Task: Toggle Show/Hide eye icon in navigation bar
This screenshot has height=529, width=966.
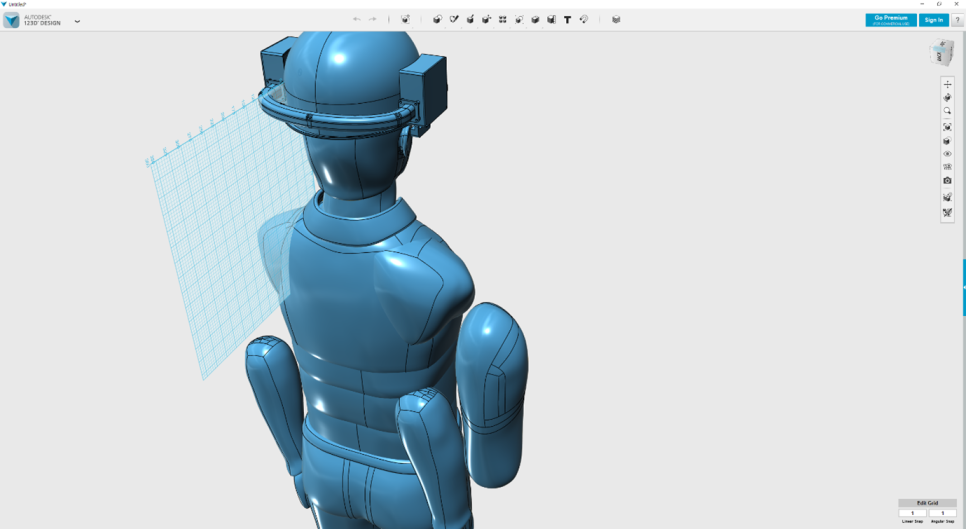Action: (x=947, y=154)
